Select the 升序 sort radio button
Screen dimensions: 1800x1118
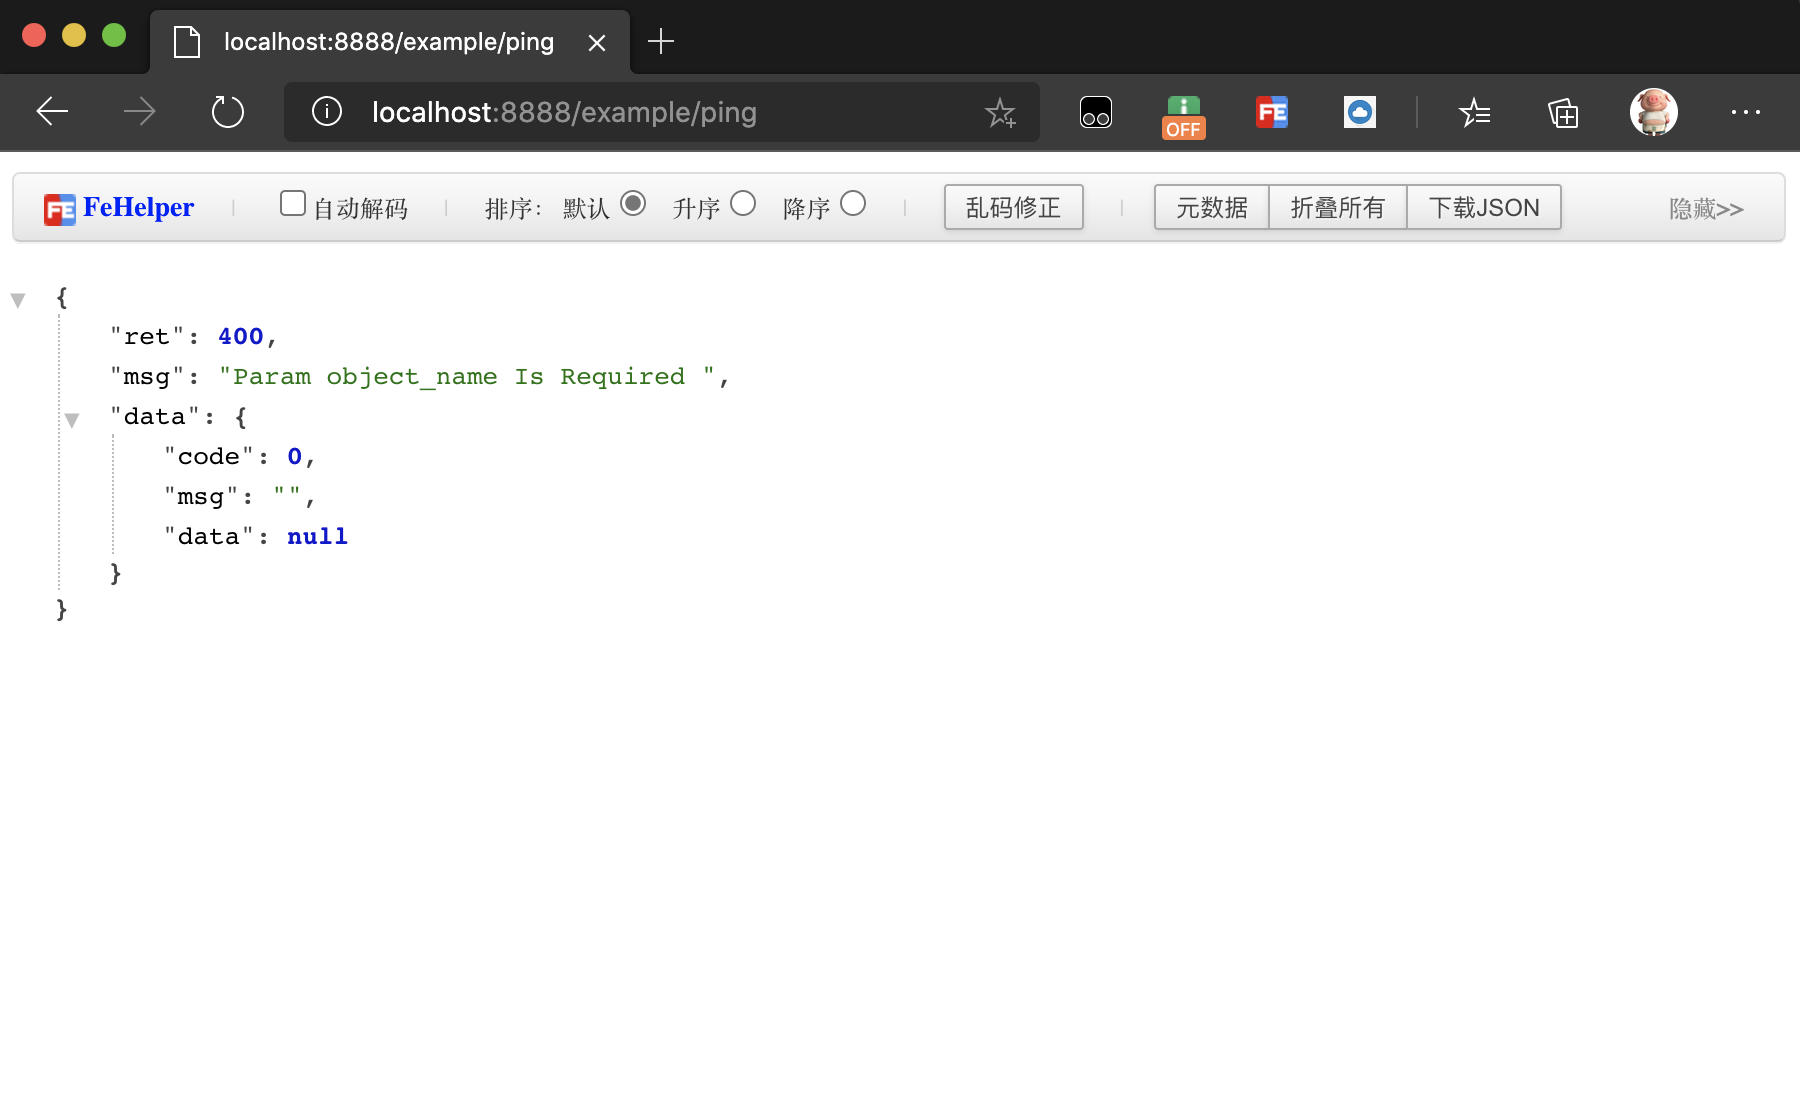pos(743,203)
